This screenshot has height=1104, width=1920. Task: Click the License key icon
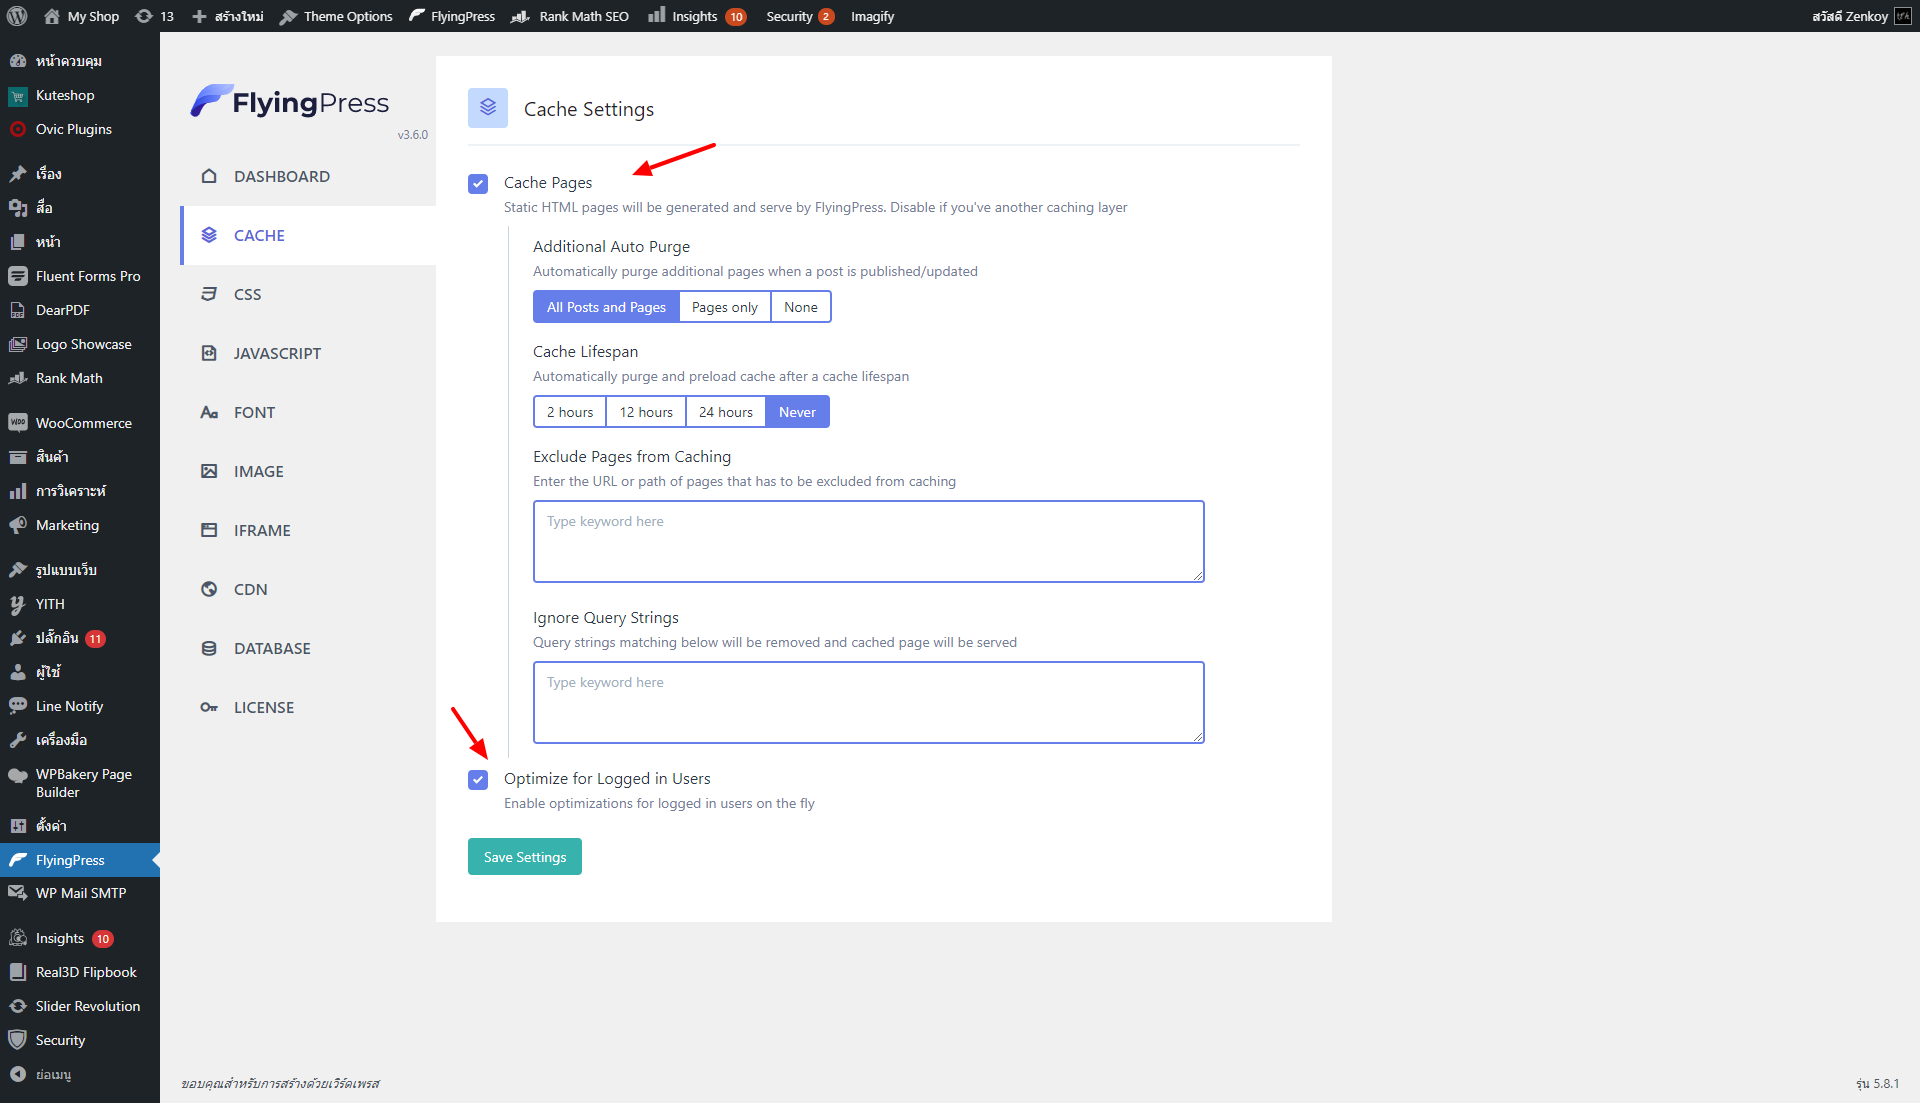209,707
